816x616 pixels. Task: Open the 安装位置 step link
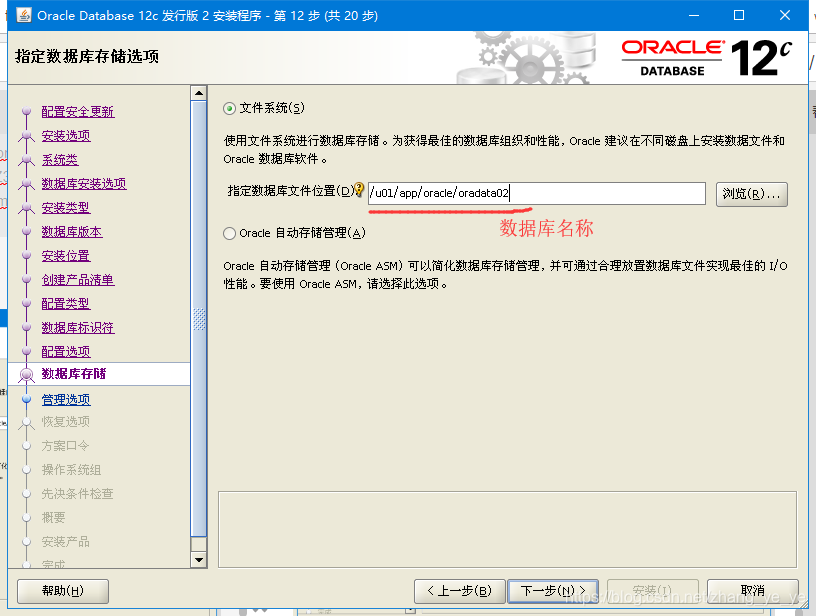66,255
